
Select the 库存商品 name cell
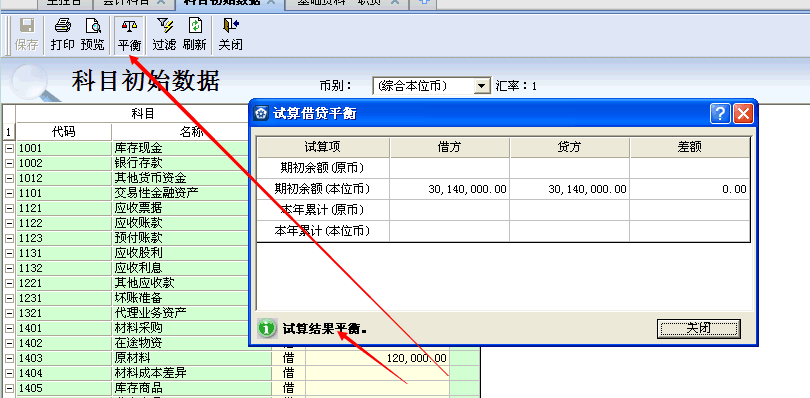click(192, 388)
